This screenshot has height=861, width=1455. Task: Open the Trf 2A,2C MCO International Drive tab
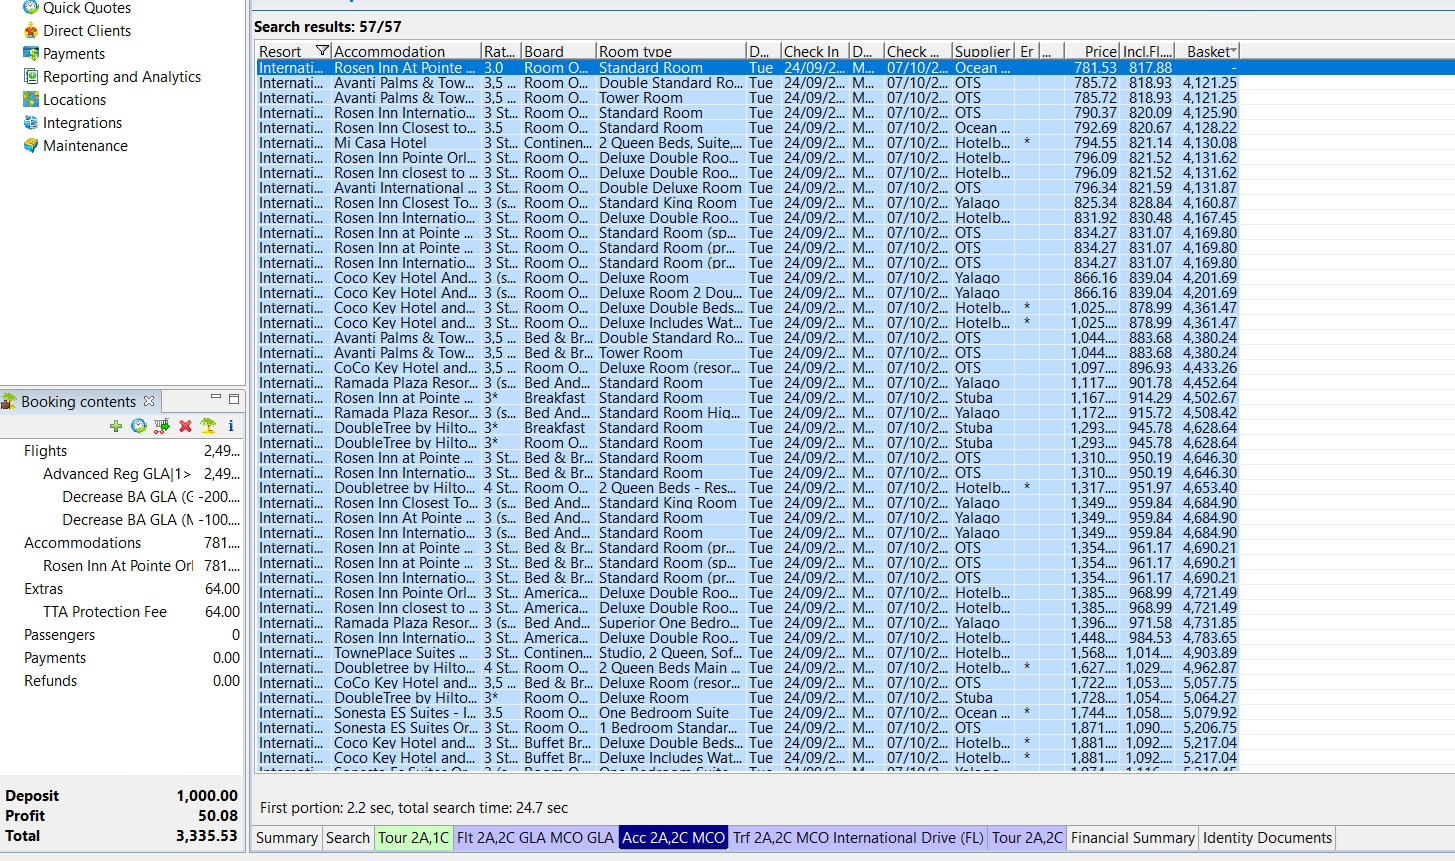(x=858, y=838)
